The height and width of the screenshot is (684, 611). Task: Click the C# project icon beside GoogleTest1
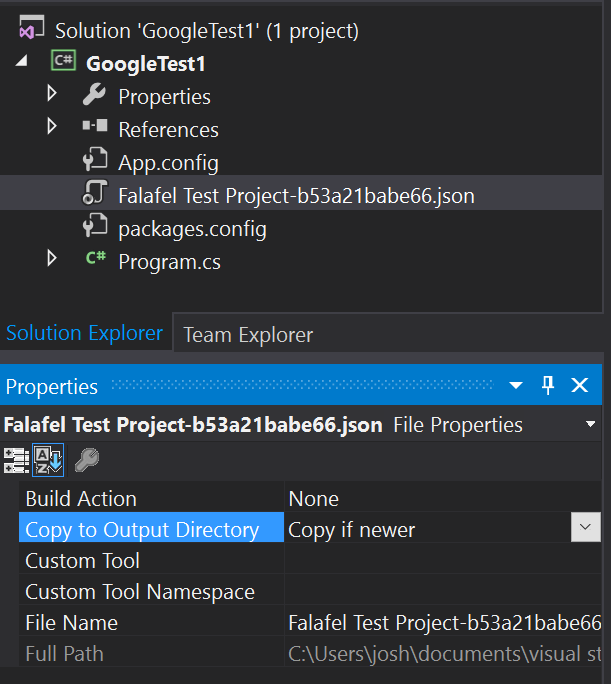pos(63,61)
